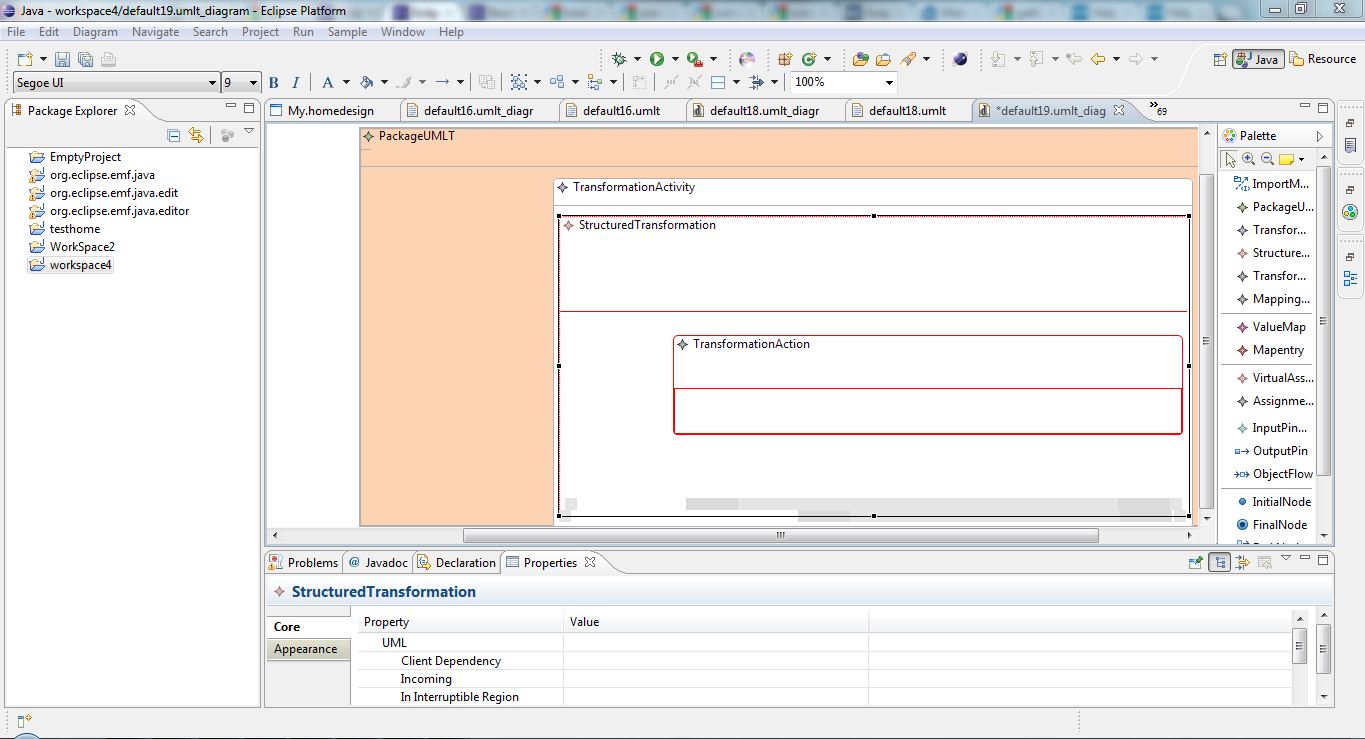The width and height of the screenshot is (1365, 739).
Task: Switch to the Resource perspective
Action: [x=1323, y=59]
